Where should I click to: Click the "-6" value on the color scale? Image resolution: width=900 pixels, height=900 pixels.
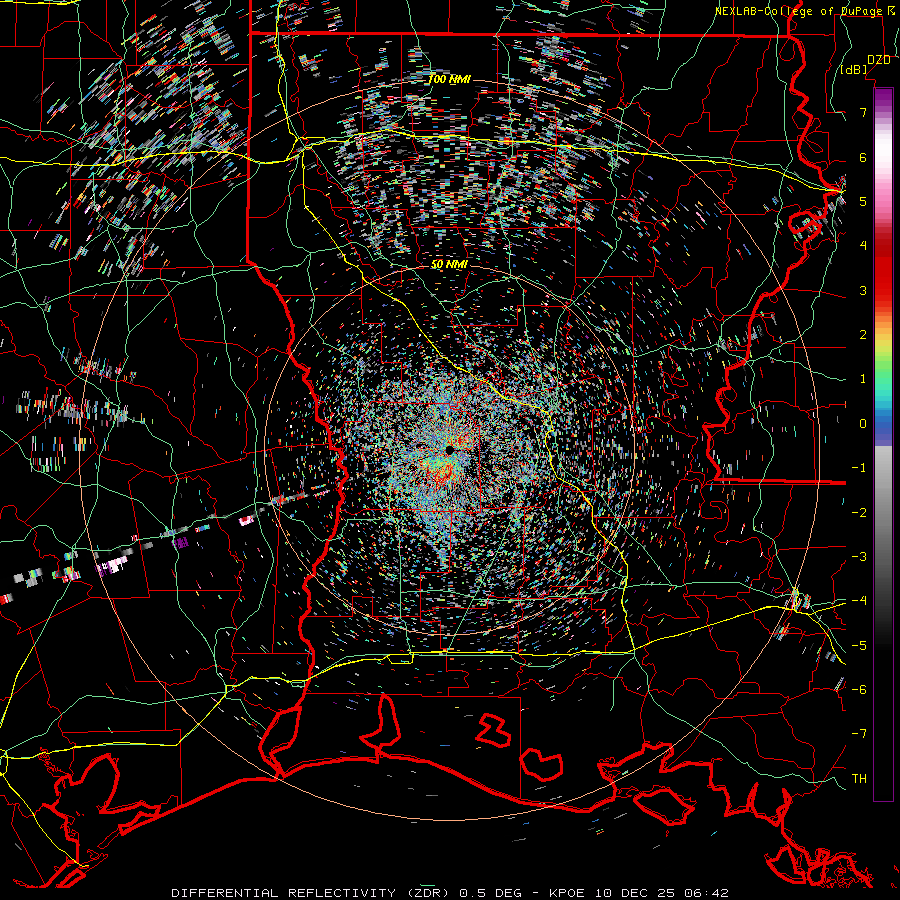coord(859,689)
